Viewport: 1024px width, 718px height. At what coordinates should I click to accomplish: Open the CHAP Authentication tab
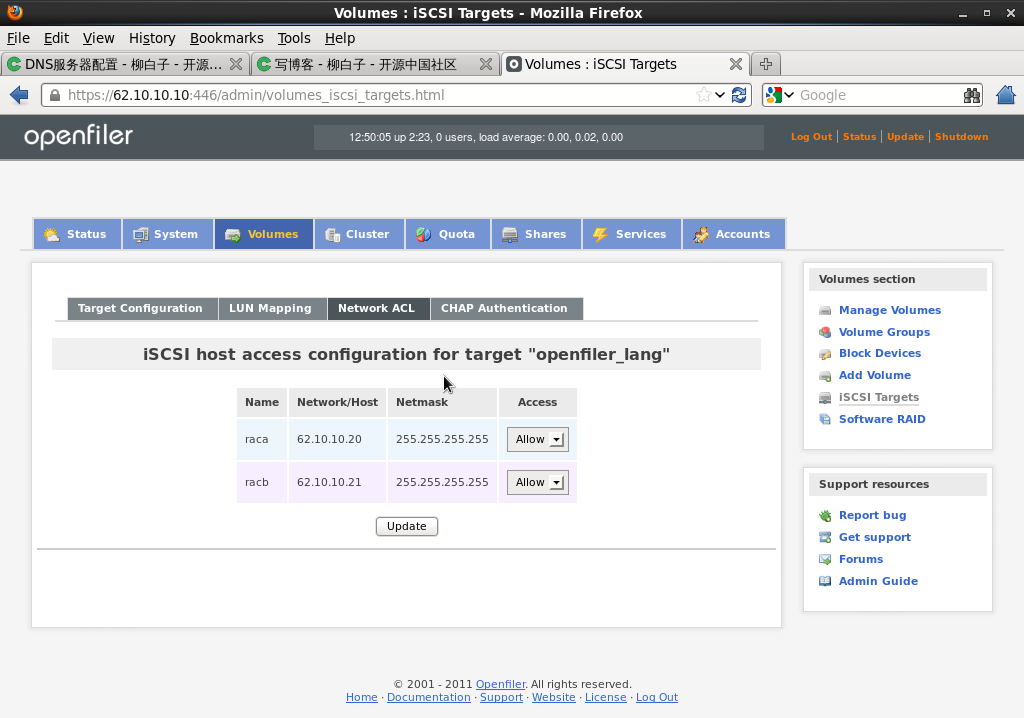point(504,308)
